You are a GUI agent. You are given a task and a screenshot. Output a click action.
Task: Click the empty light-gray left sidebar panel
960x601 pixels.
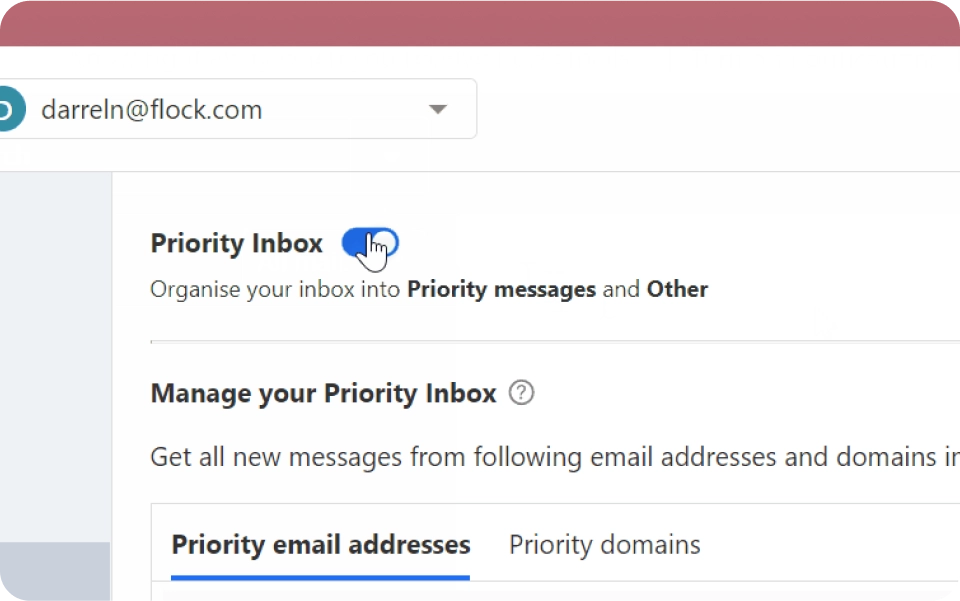pyautogui.click(x=55, y=350)
